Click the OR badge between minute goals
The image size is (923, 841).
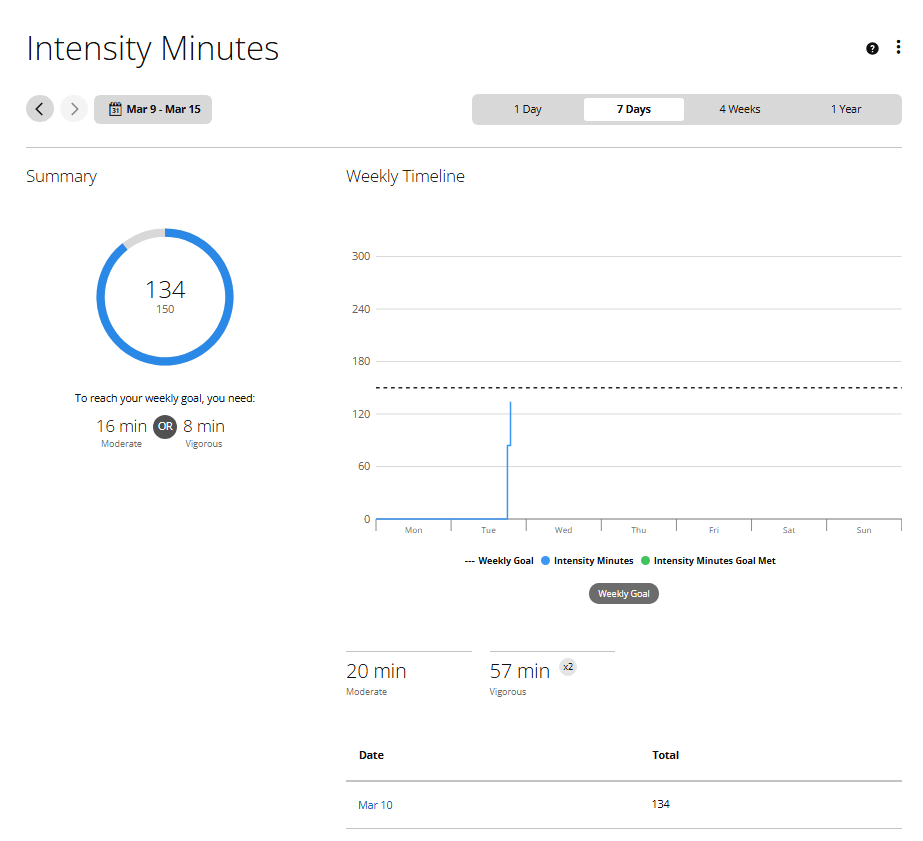[165, 427]
